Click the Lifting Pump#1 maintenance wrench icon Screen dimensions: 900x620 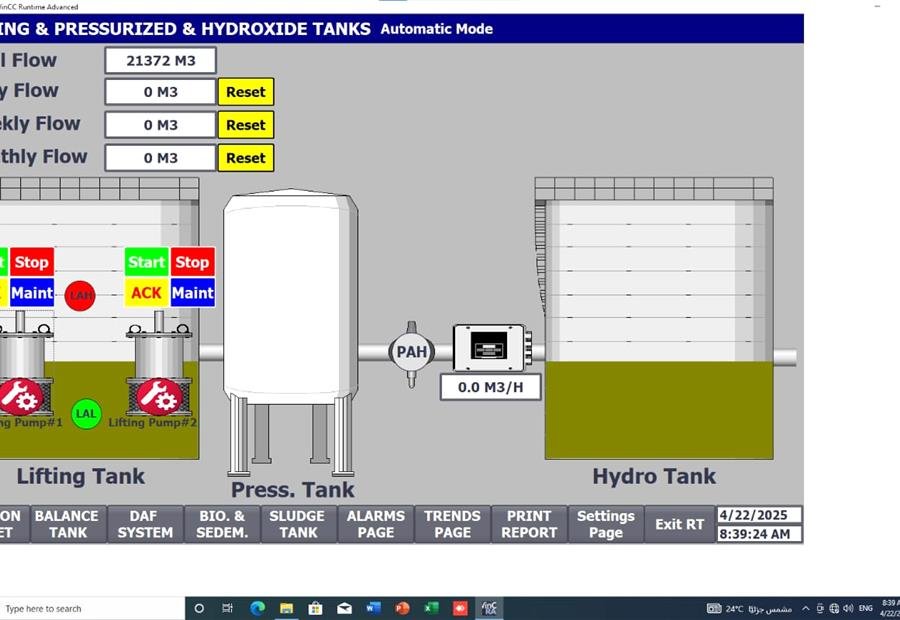(x=21, y=397)
